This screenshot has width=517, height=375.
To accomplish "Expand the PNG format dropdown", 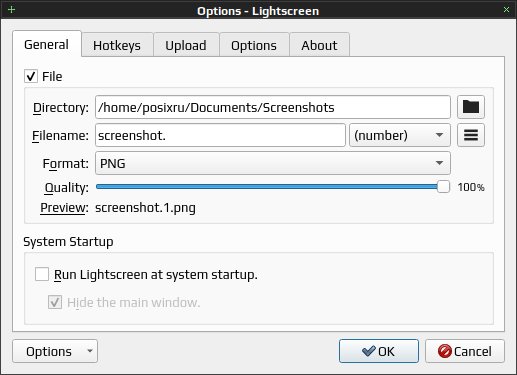I will (273, 163).
